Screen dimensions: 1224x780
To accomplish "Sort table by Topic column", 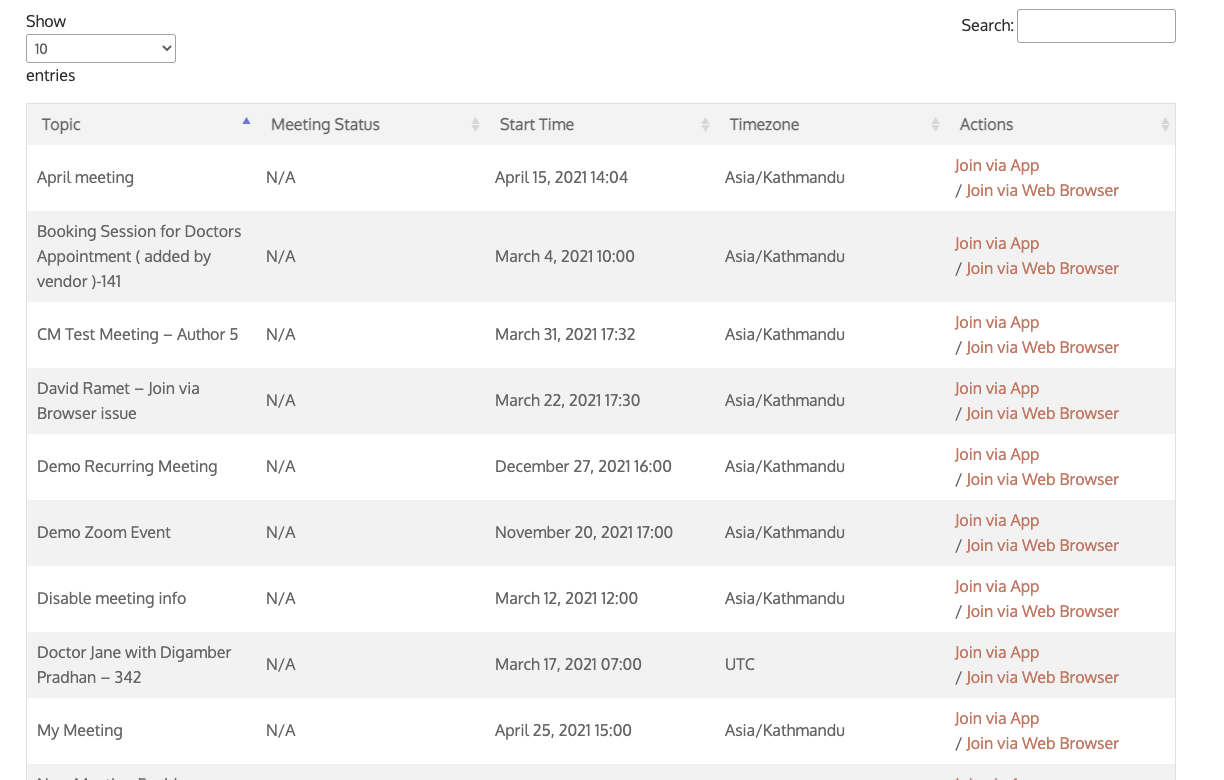I will (x=62, y=125).
